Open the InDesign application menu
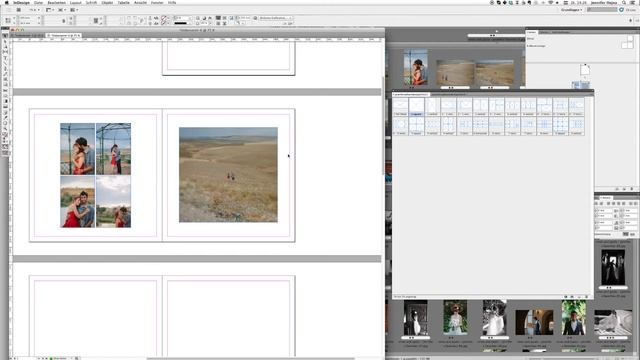 21,2
